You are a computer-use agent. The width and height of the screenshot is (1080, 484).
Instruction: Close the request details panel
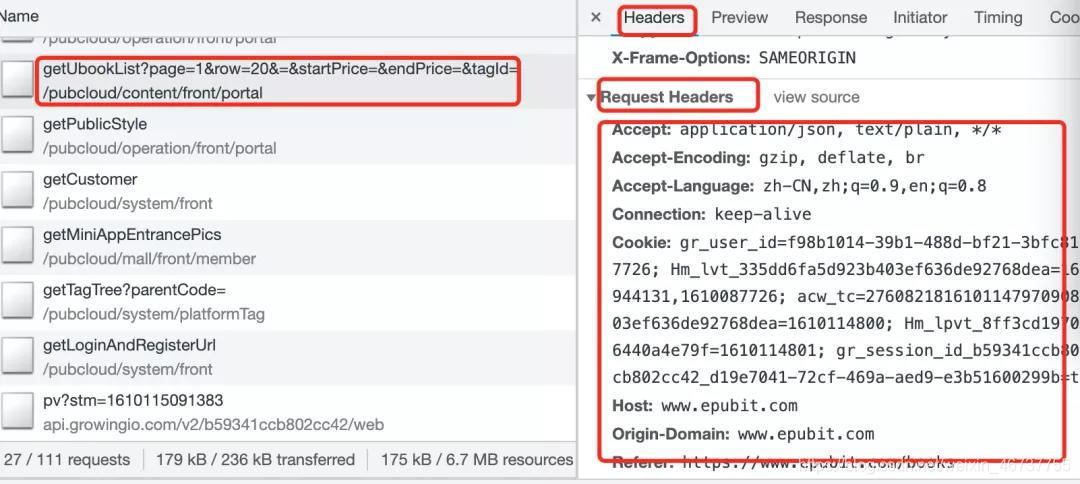pos(596,18)
